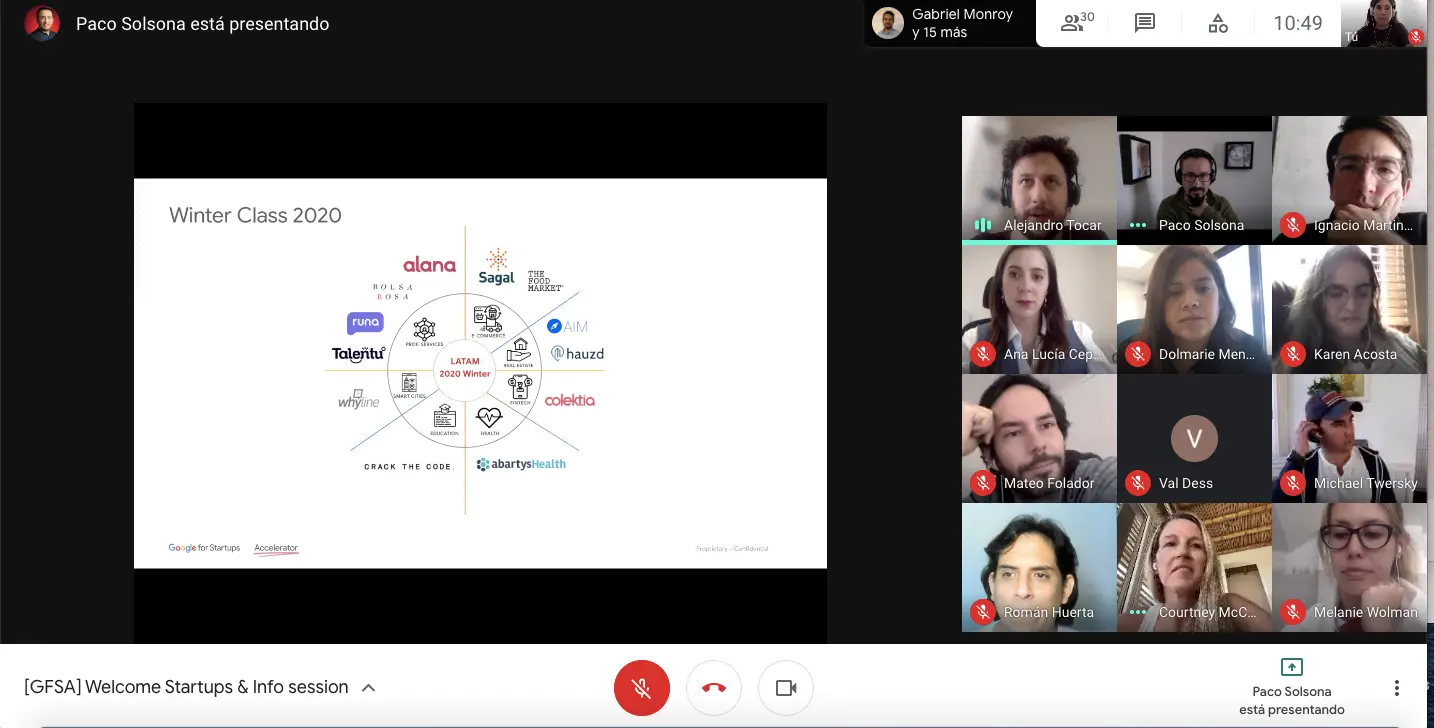Click the meeting title GFSA Welcome Startups

pos(186,687)
